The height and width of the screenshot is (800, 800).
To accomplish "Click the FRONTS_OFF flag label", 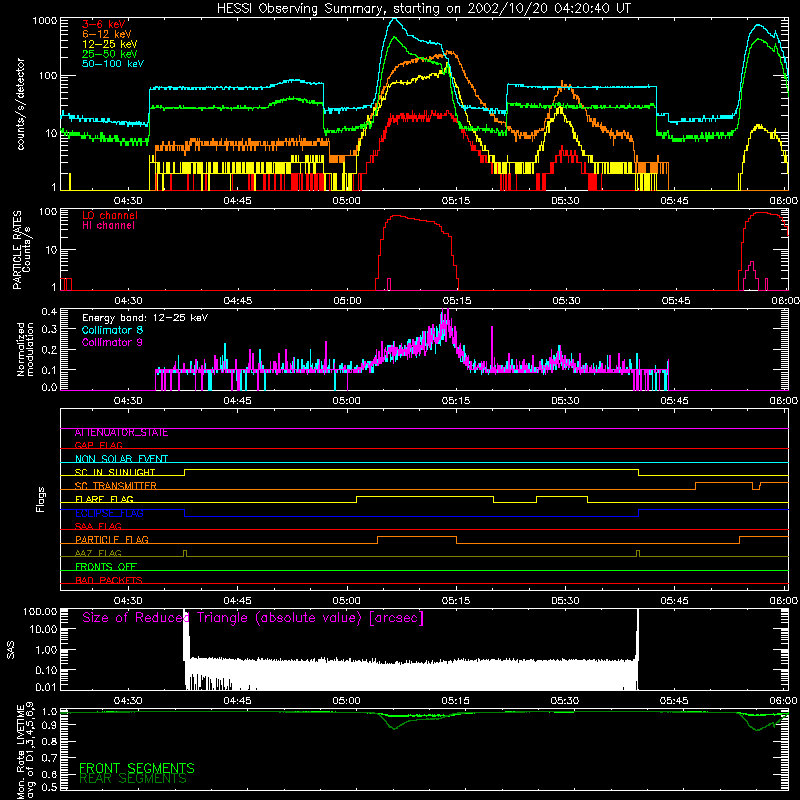I will tap(106, 567).
